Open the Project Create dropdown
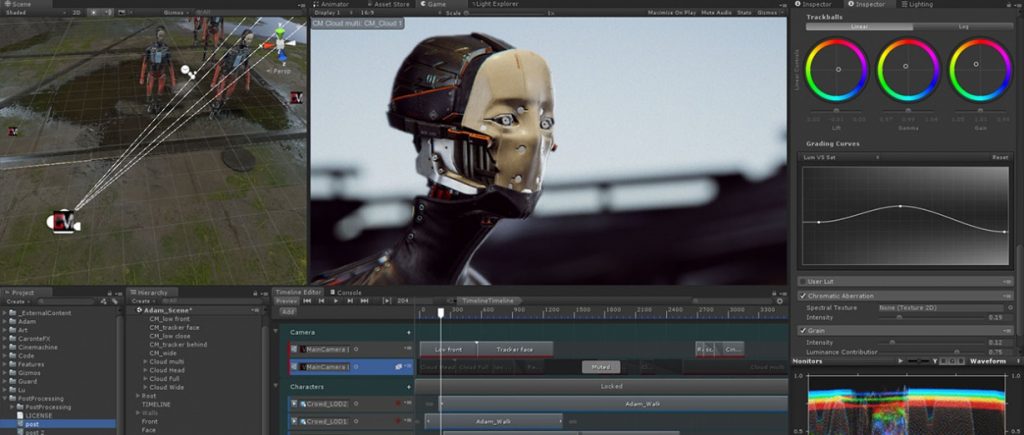The height and width of the screenshot is (435, 1024). click(x=16, y=302)
